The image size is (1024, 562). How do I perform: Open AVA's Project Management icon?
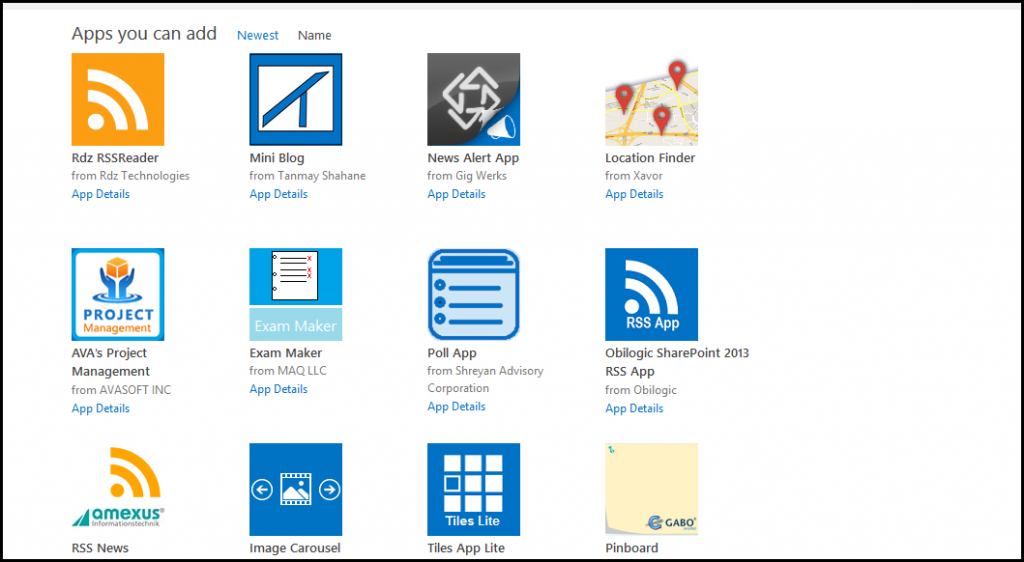pos(118,294)
